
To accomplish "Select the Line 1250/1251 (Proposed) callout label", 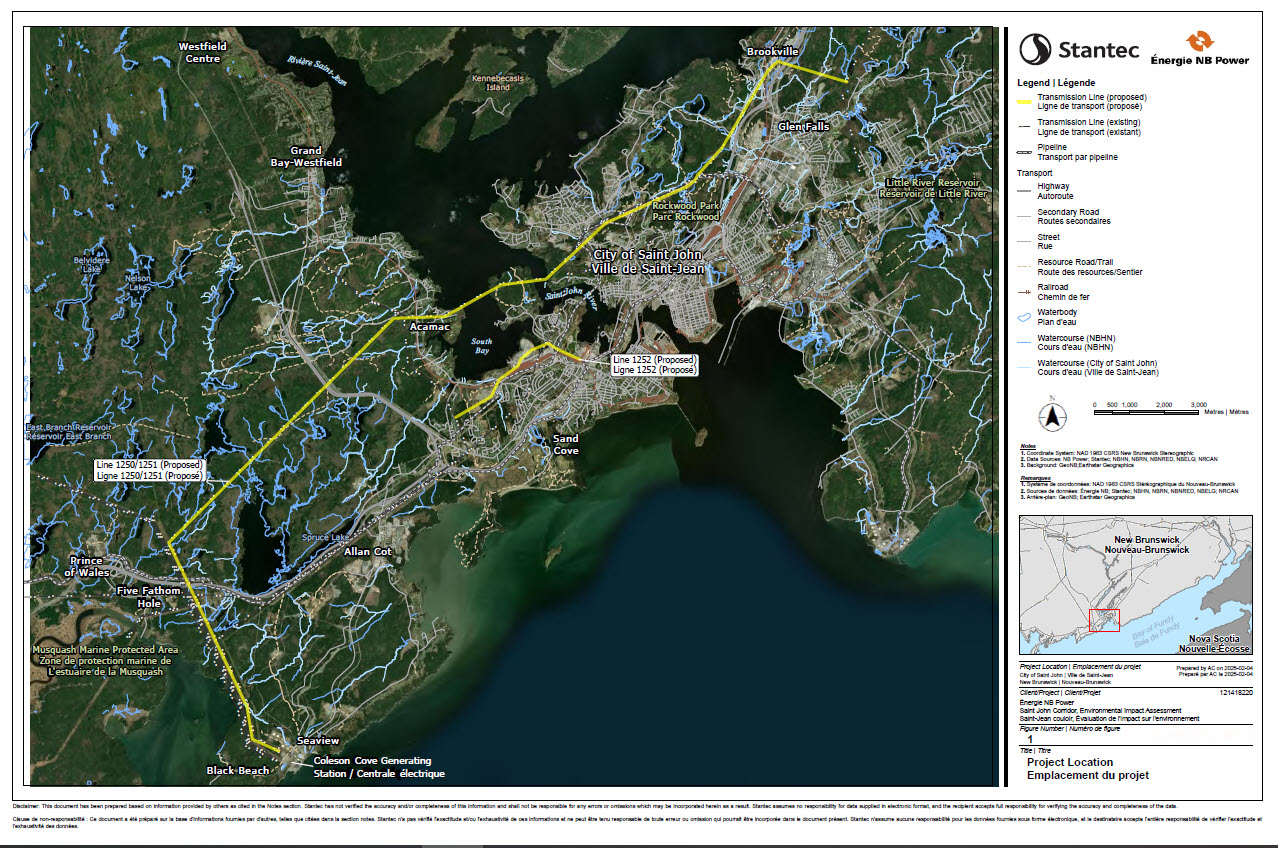I will pos(149,470).
